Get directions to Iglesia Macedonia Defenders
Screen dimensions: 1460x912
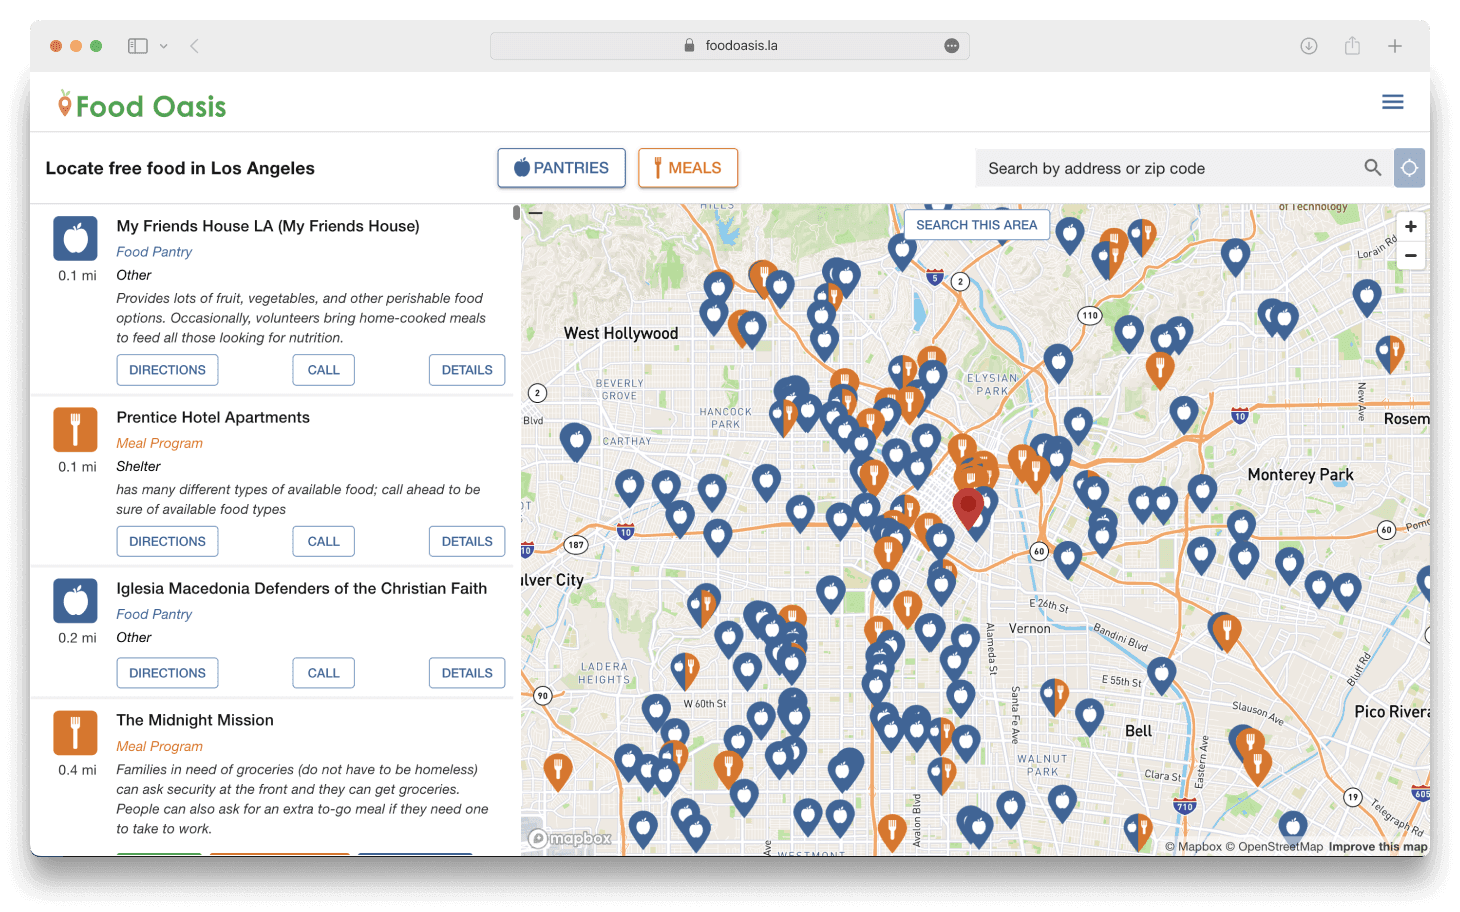tap(167, 673)
